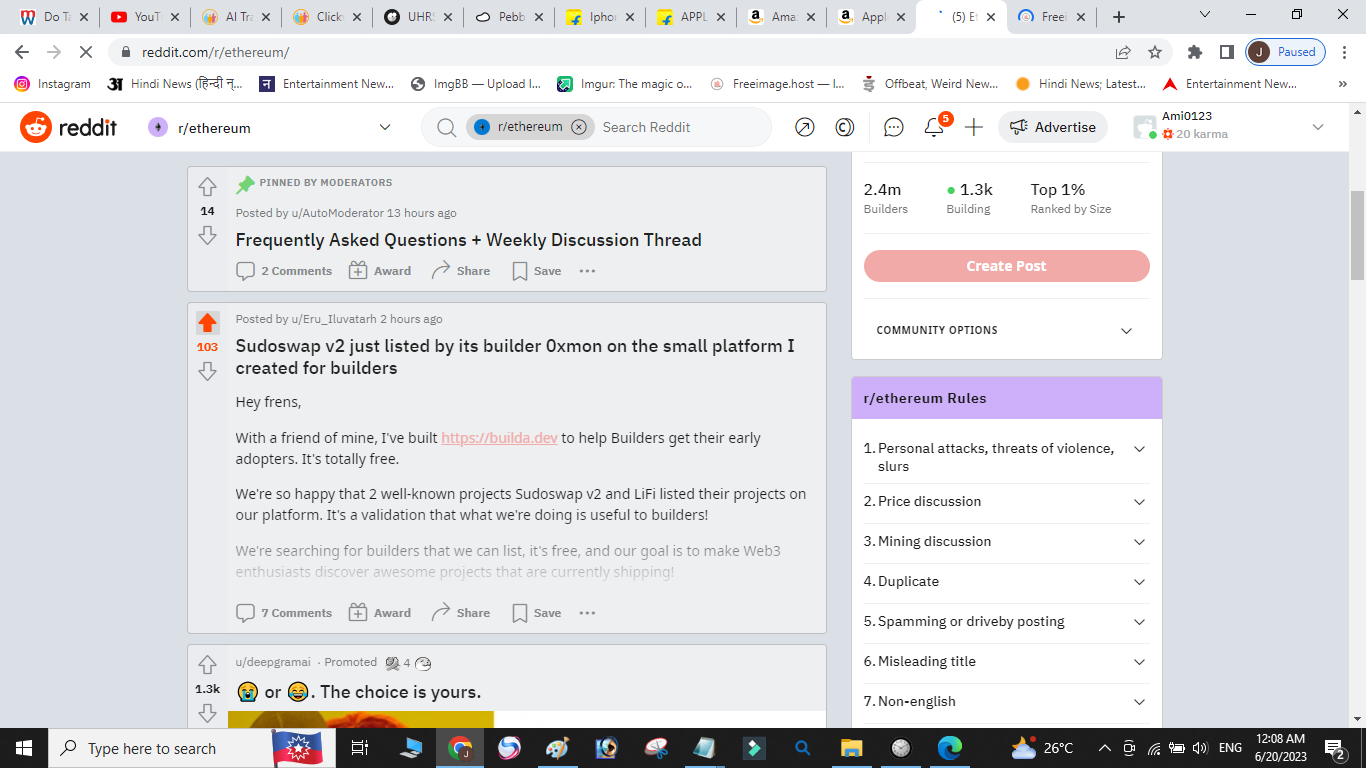Upvote the promoted deepgramai post
The image size is (1366, 768).
click(x=207, y=665)
